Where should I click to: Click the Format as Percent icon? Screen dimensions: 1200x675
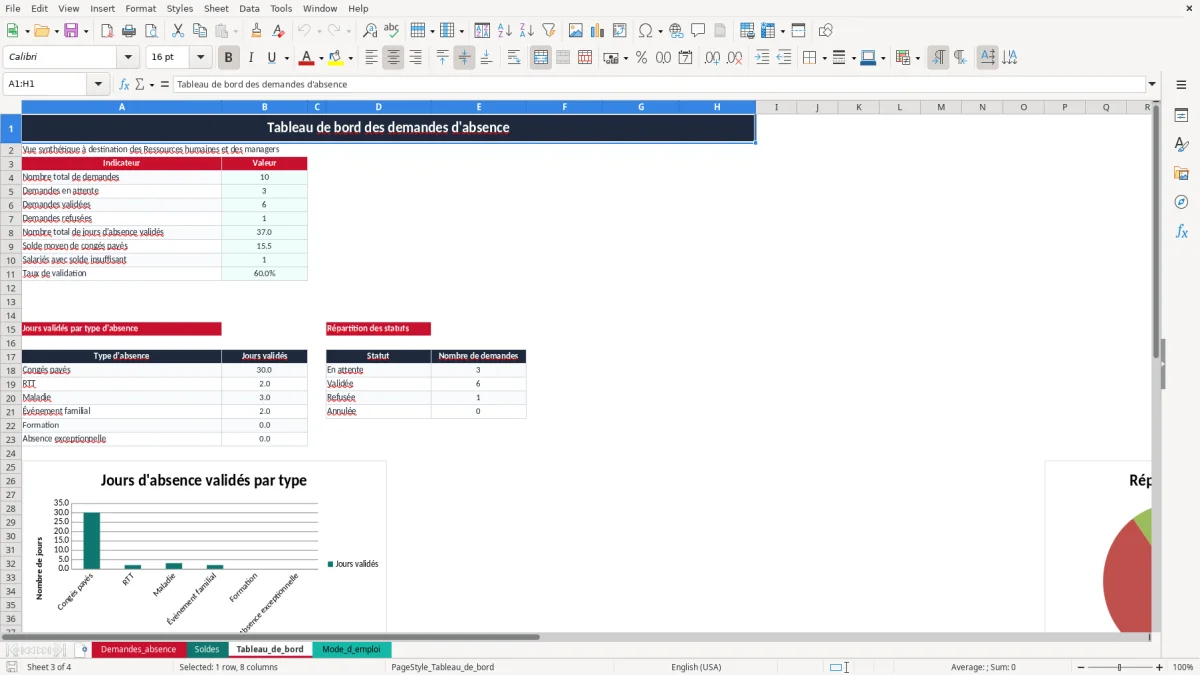pyautogui.click(x=641, y=58)
